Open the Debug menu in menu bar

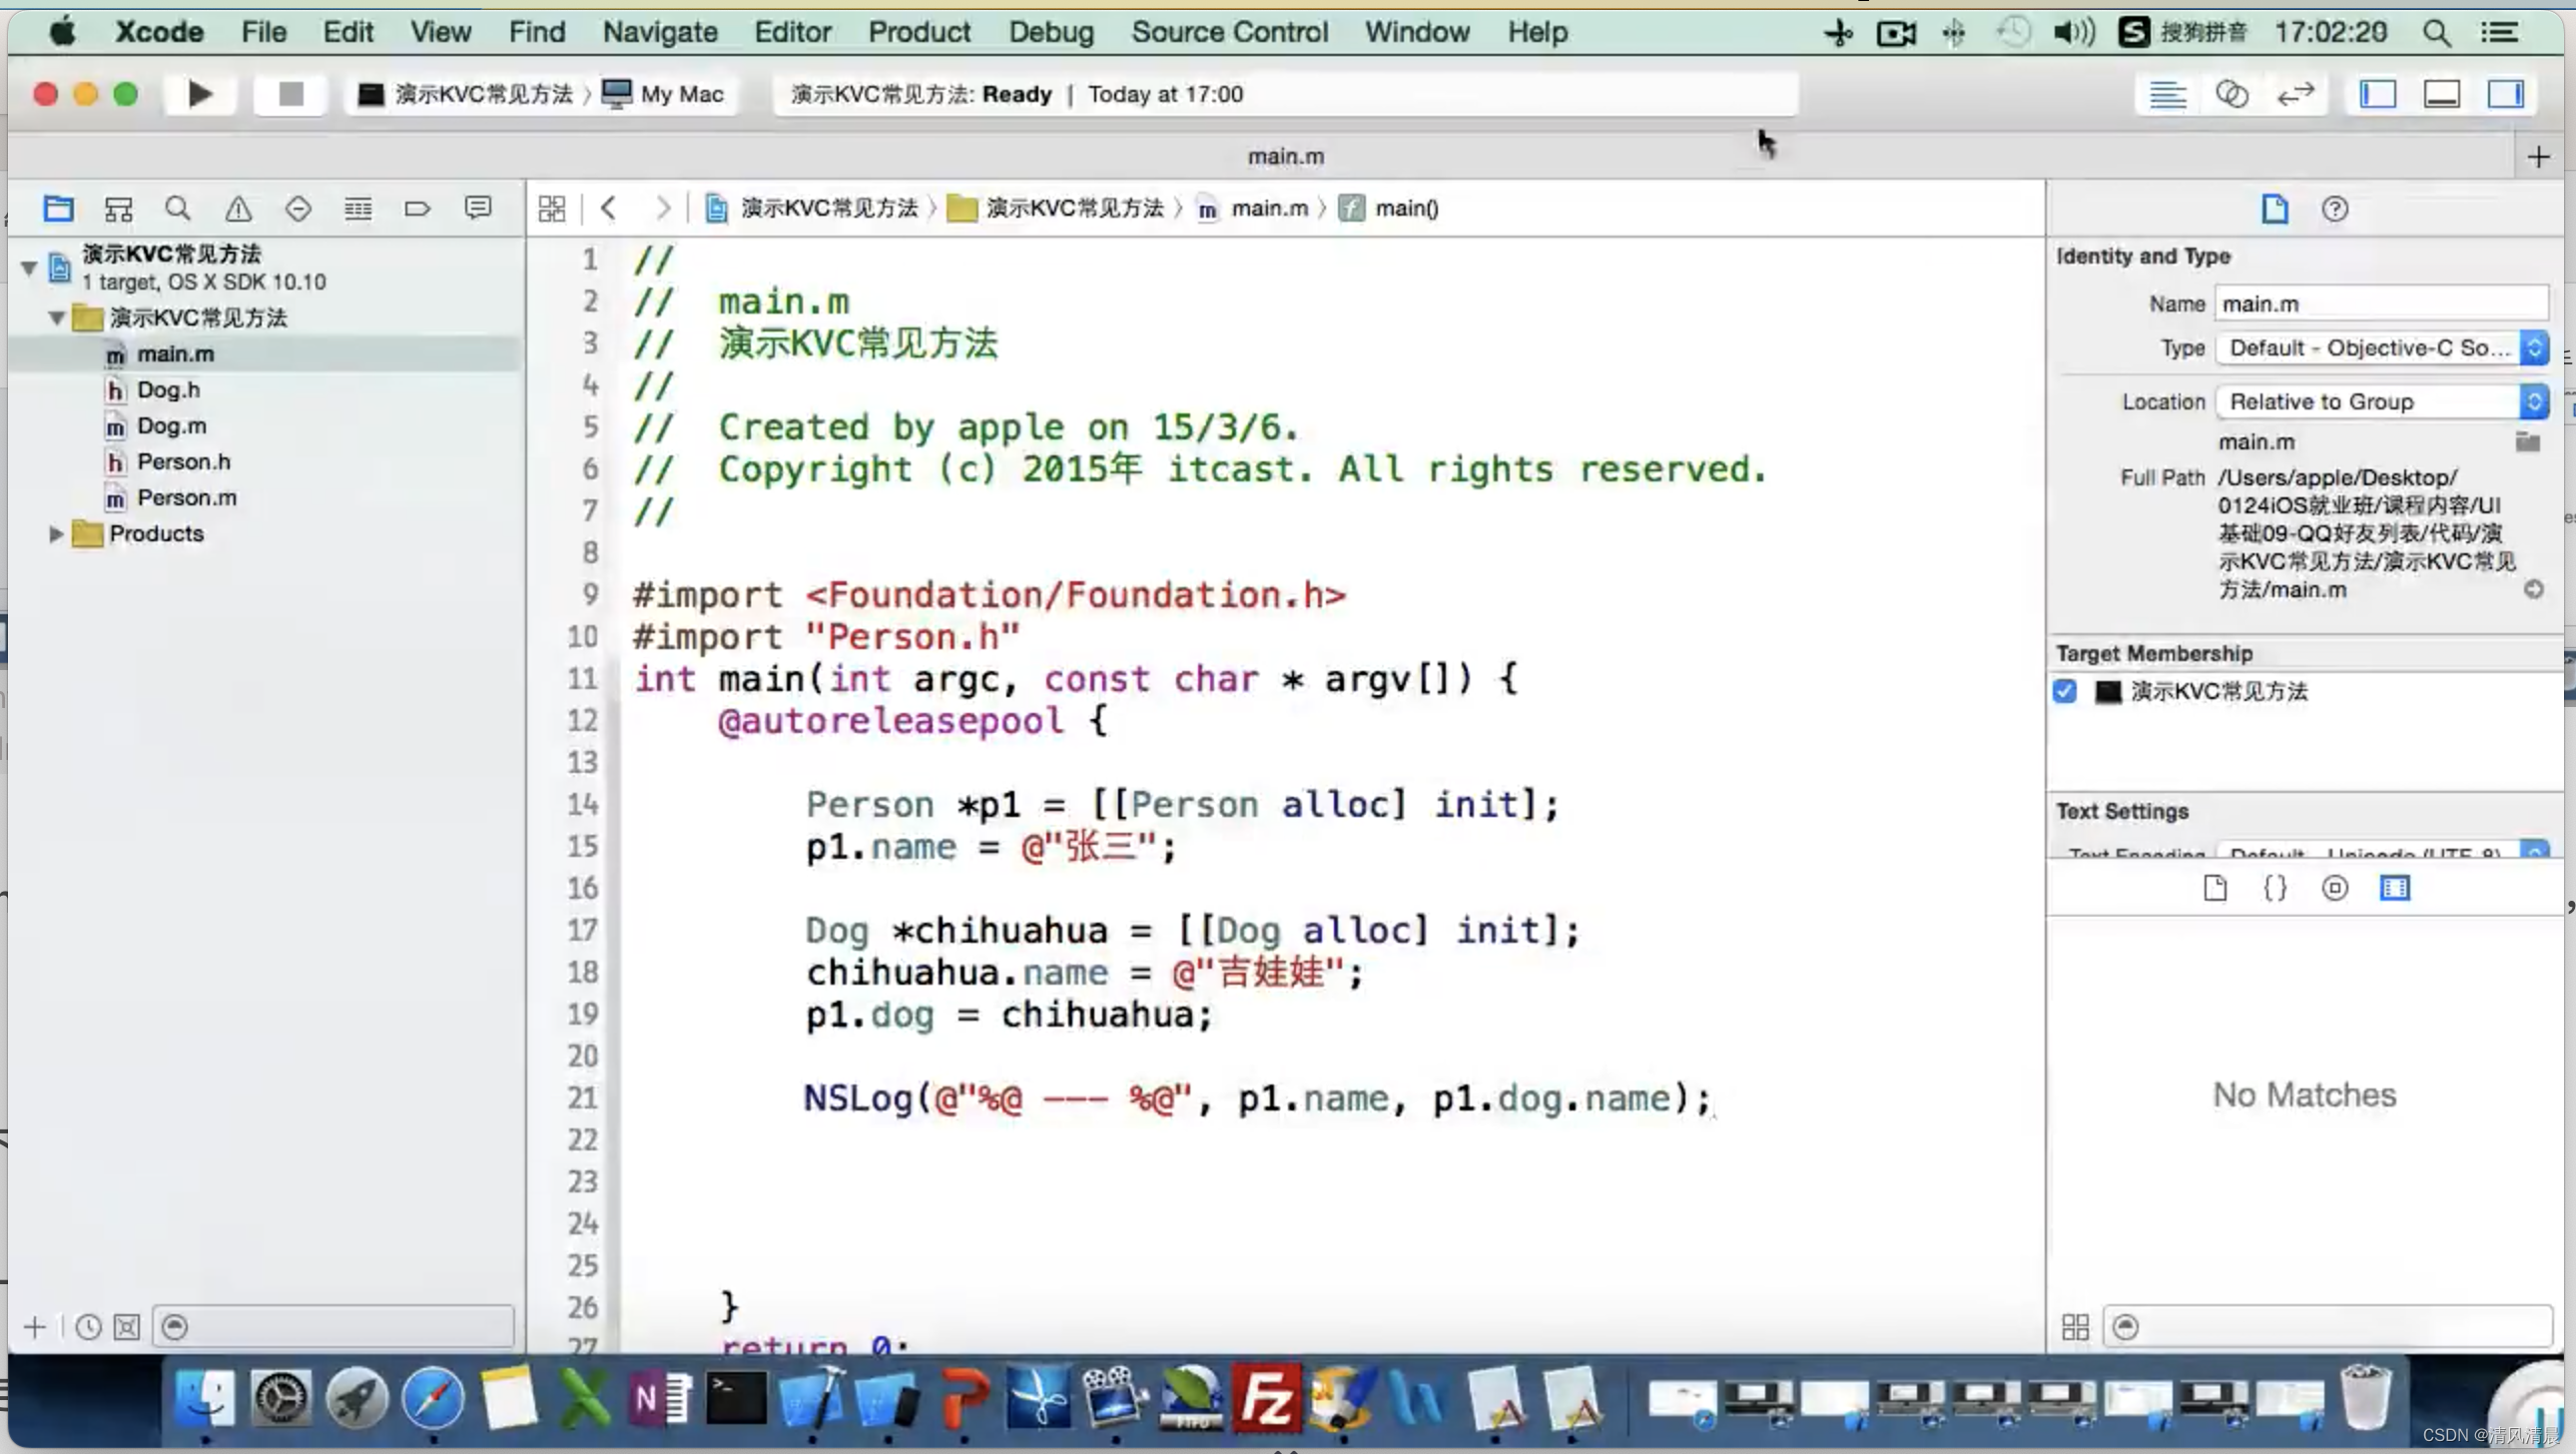[1051, 32]
